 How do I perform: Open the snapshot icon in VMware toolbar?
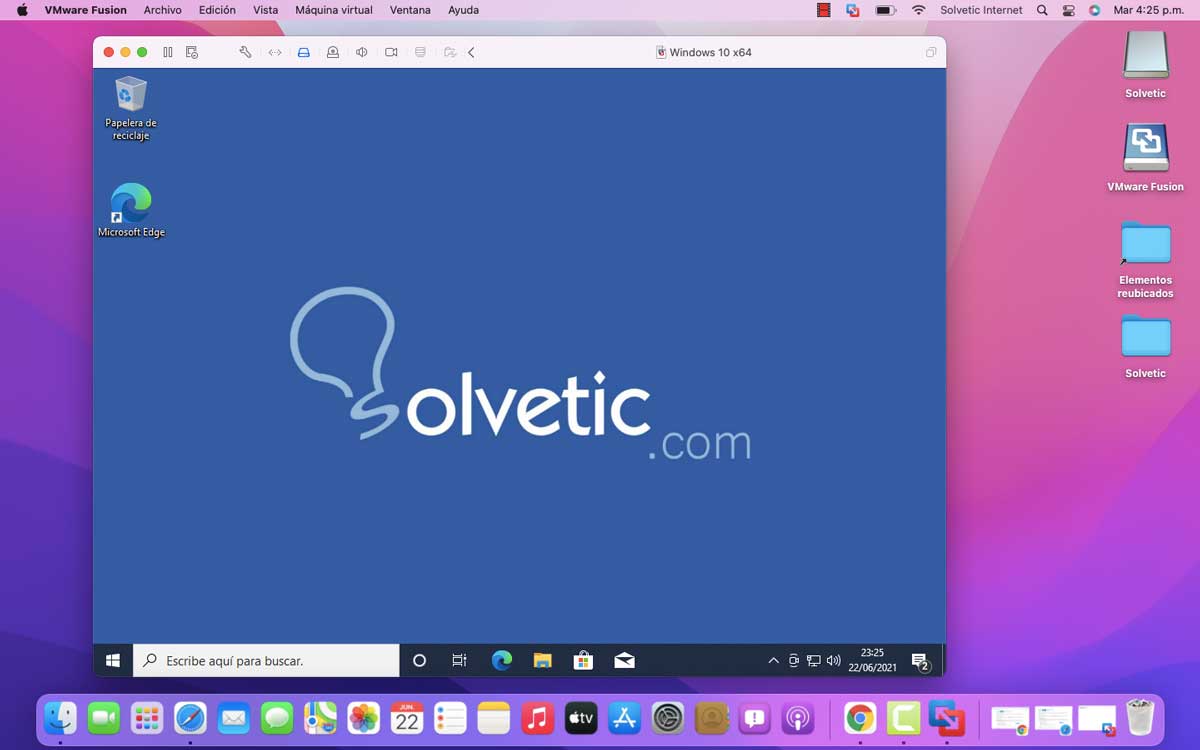click(x=192, y=52)
